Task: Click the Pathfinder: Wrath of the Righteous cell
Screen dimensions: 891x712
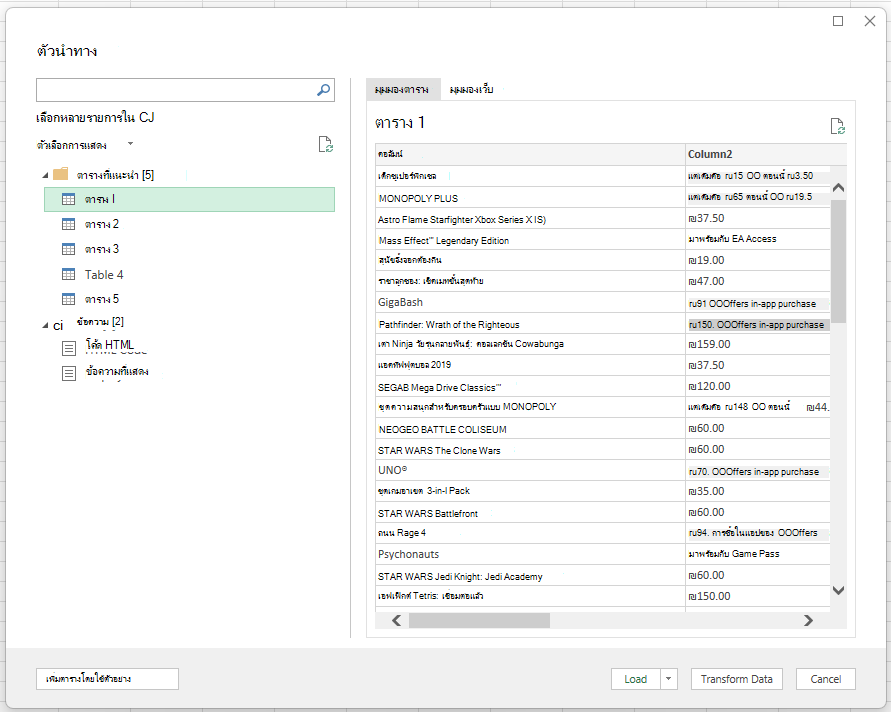Action: tap(531, 324)
